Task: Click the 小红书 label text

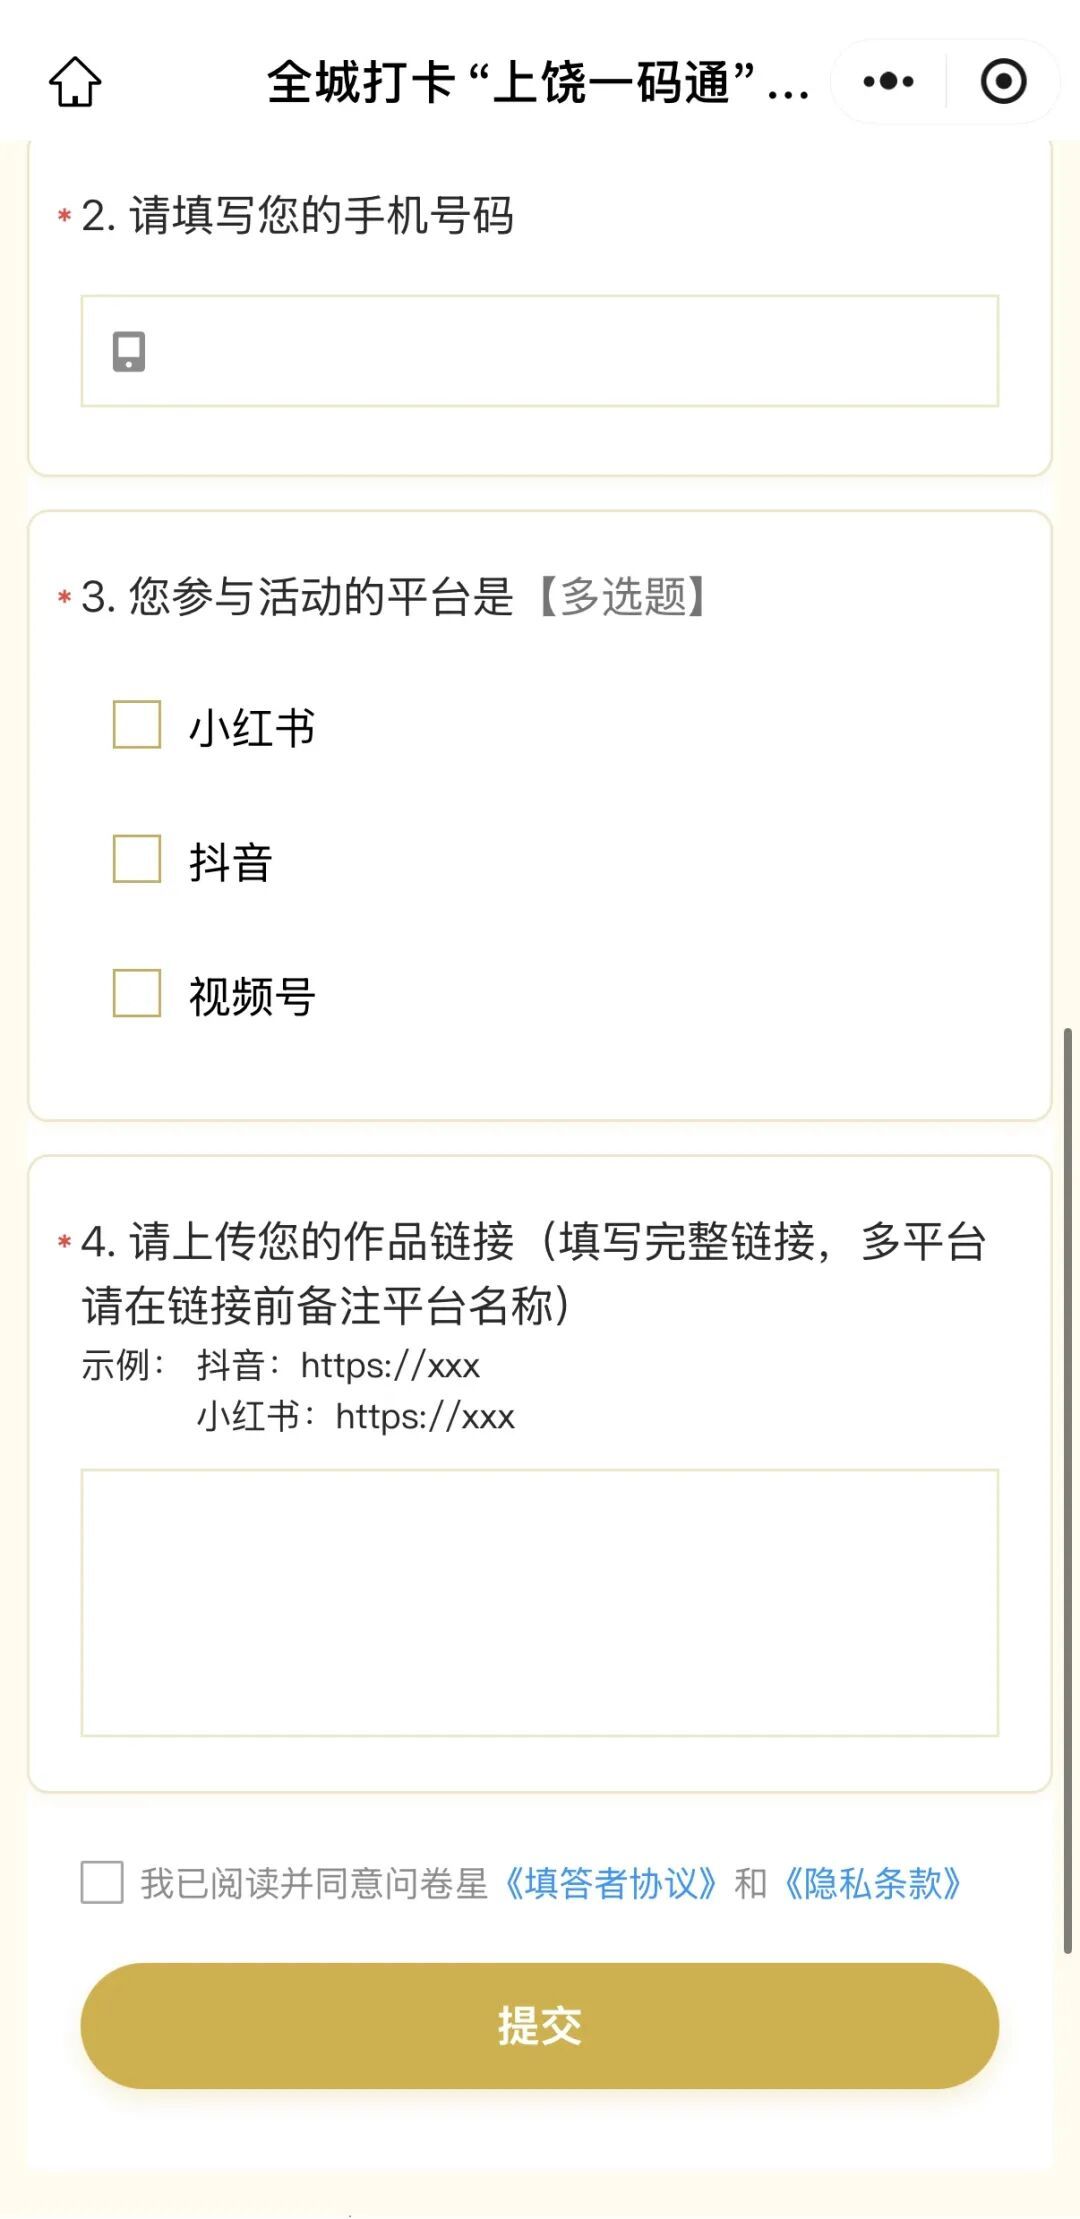Action: pos(252,727)
